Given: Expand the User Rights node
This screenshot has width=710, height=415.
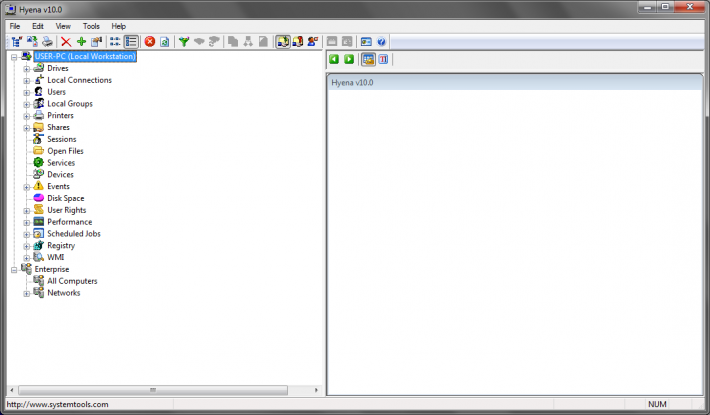Looking at the screenshot, I should click(27, 210).
